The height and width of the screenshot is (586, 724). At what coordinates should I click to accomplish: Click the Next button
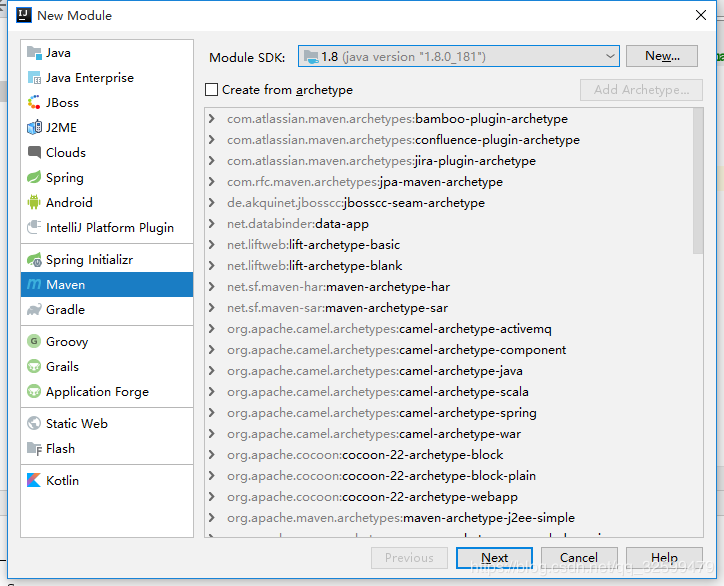click(x=494, y=558)
